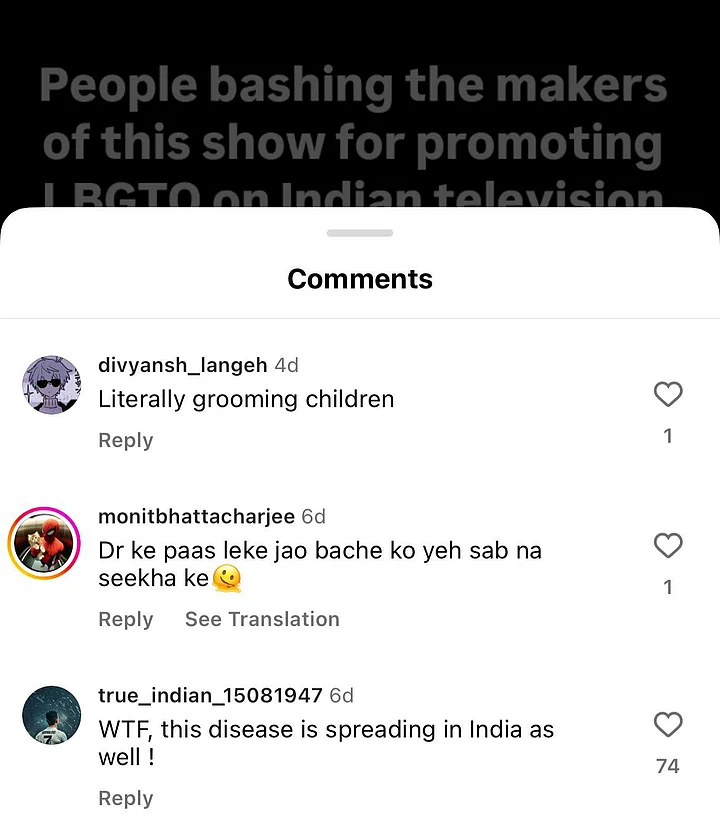Tap the comments sheet drag handle

coord(360,233)
